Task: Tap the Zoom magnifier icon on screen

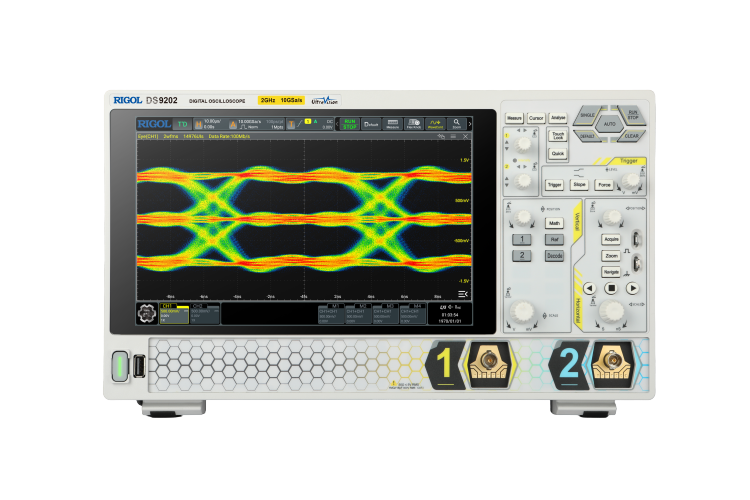Action: pyautogui.click(x=456, y=124)
